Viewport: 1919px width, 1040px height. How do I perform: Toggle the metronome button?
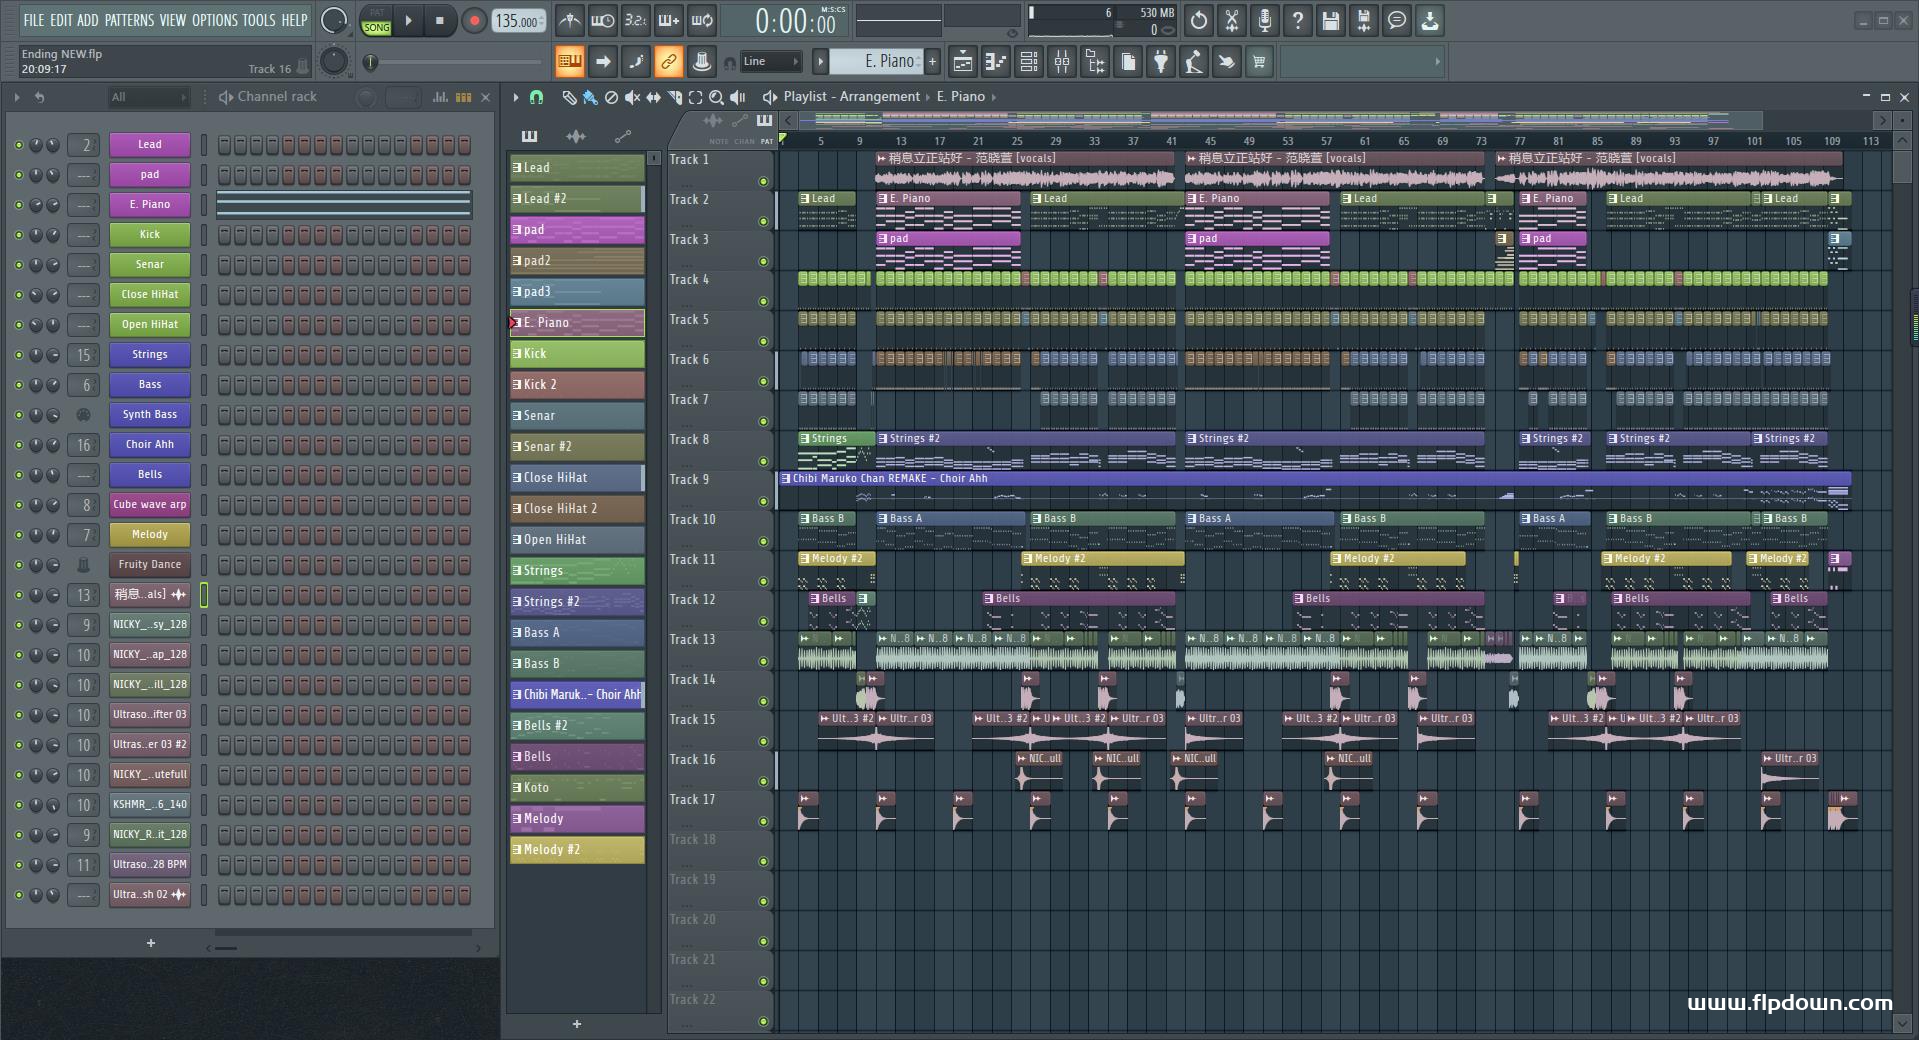[569, 20]
